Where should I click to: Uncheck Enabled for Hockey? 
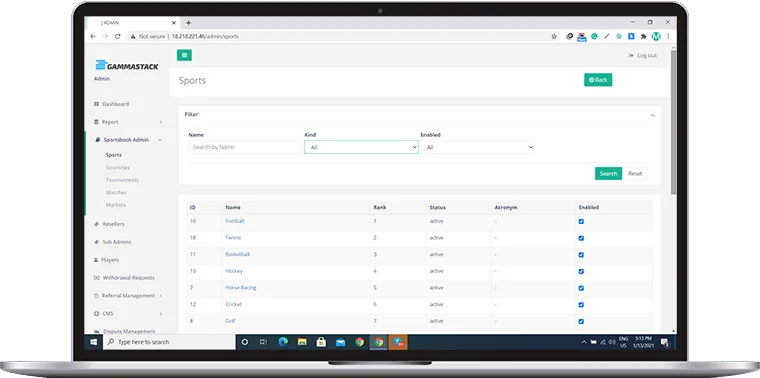[581, 271]
